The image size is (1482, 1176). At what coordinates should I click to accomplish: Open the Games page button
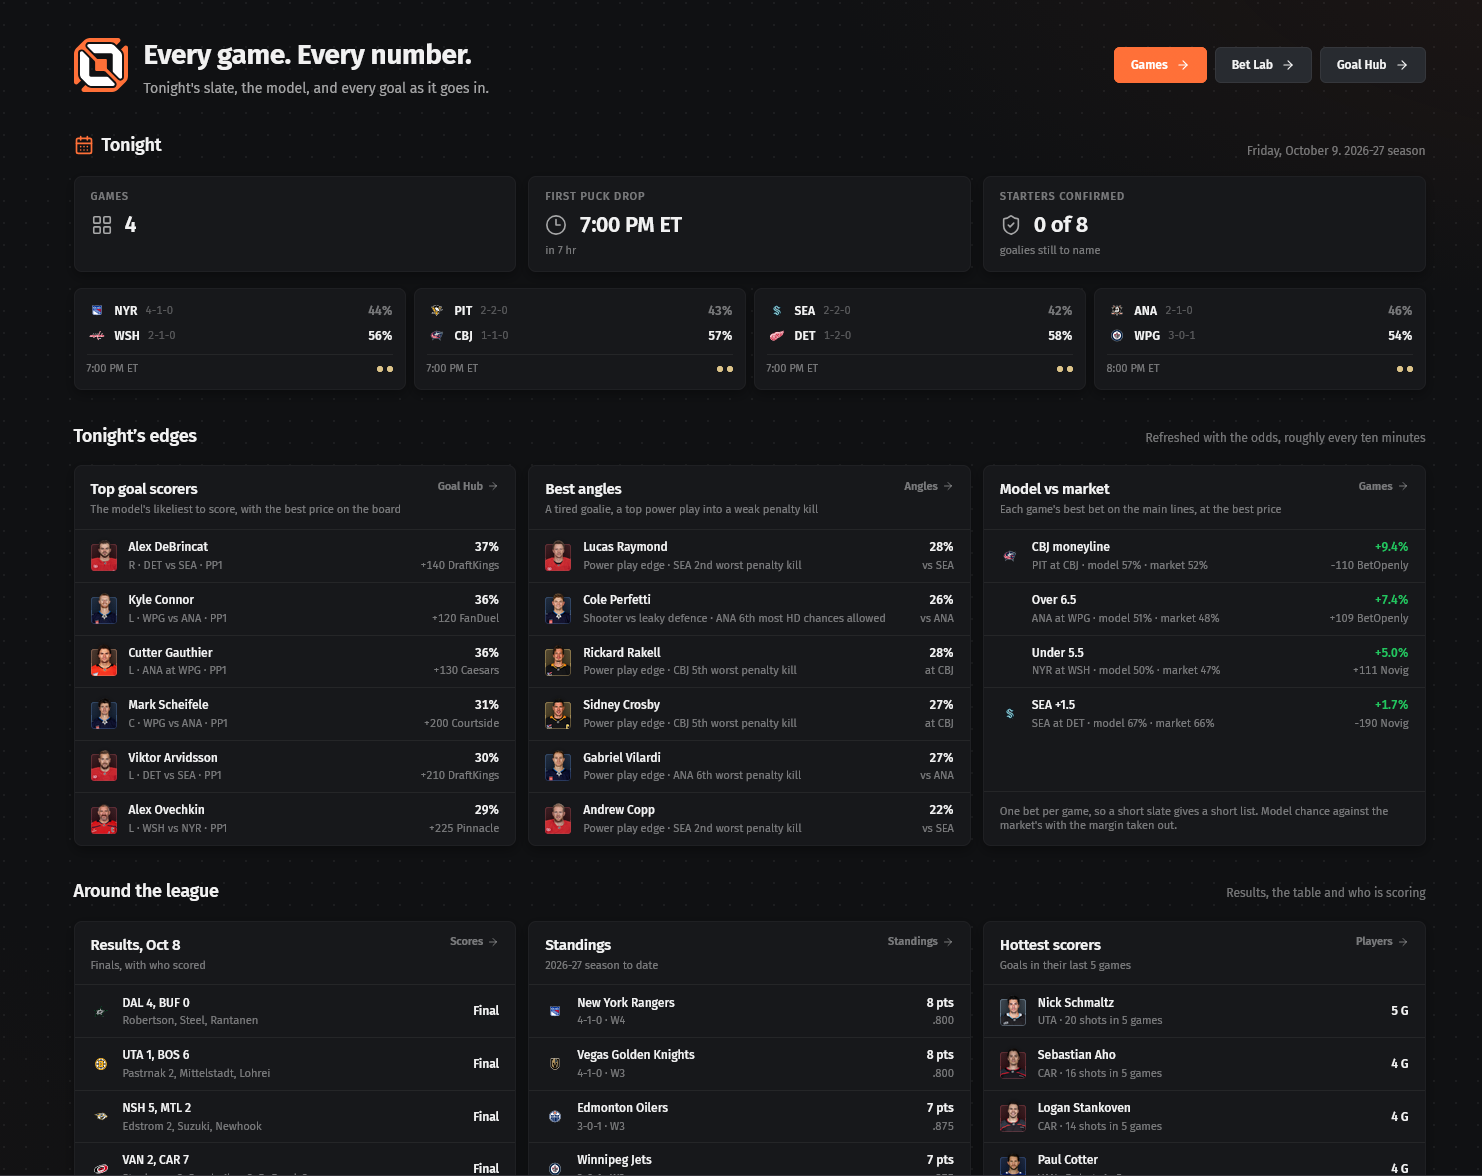pyautogui.click(x=1160, y=65)
